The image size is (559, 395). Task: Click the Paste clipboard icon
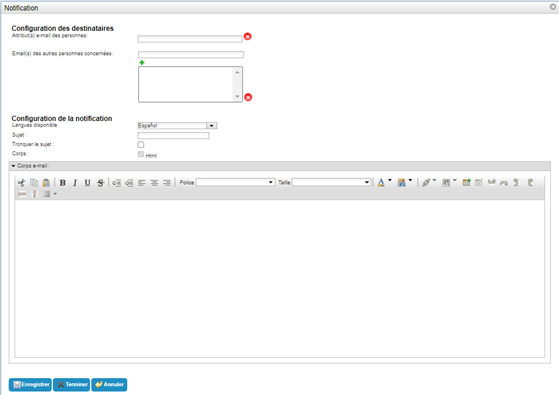point(46,183)
